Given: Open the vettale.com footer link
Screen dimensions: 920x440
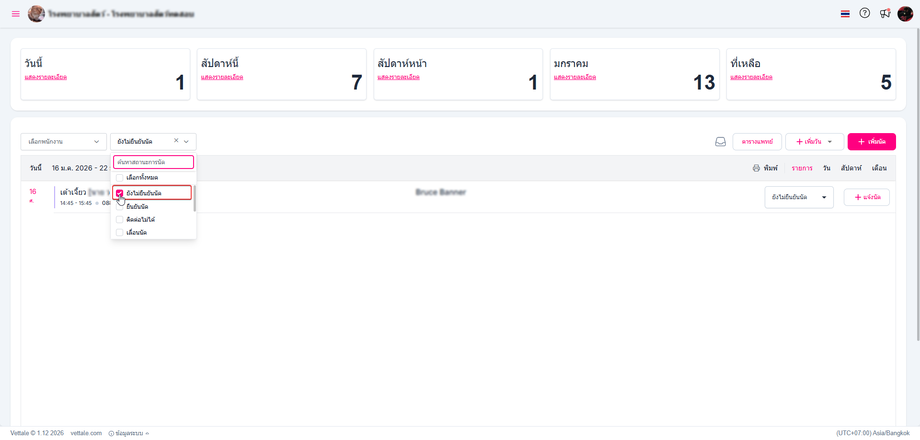Looking at the screenshot, I should point(86,433).
